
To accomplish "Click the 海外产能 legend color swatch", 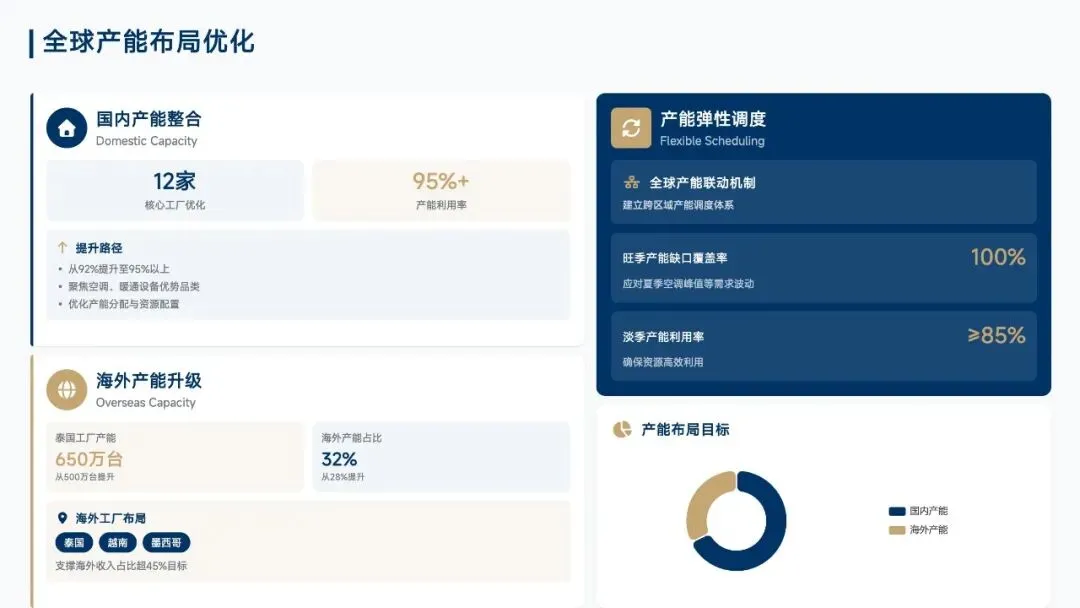I will point(897,530).
